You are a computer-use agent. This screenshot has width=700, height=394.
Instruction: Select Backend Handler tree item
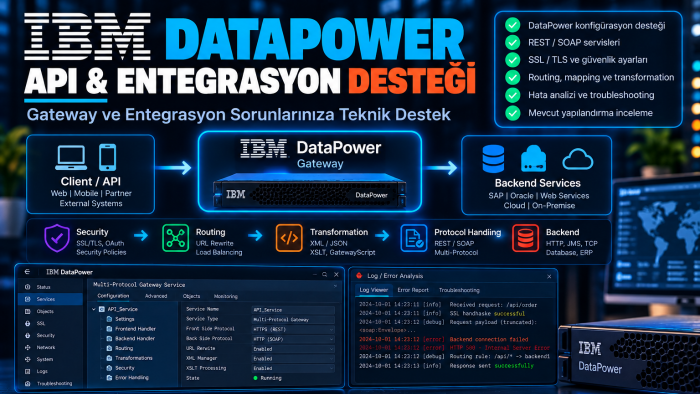tap(130, 339)
